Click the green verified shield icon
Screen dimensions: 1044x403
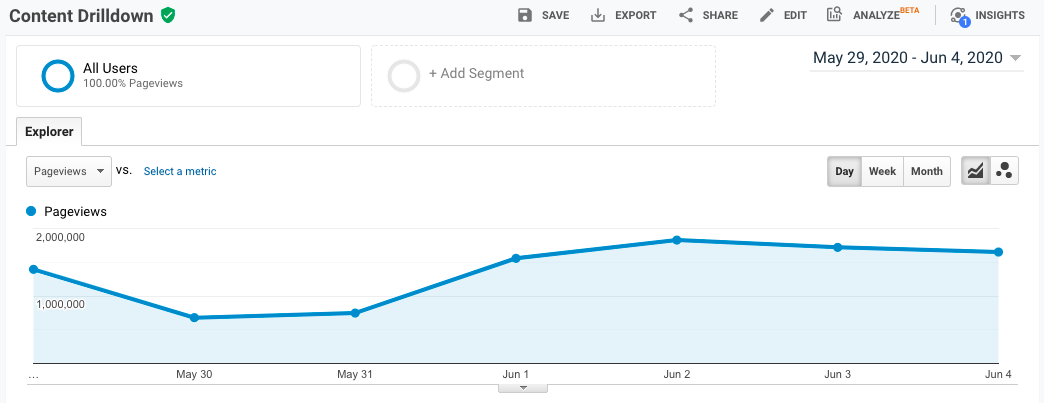pos(168,15)
